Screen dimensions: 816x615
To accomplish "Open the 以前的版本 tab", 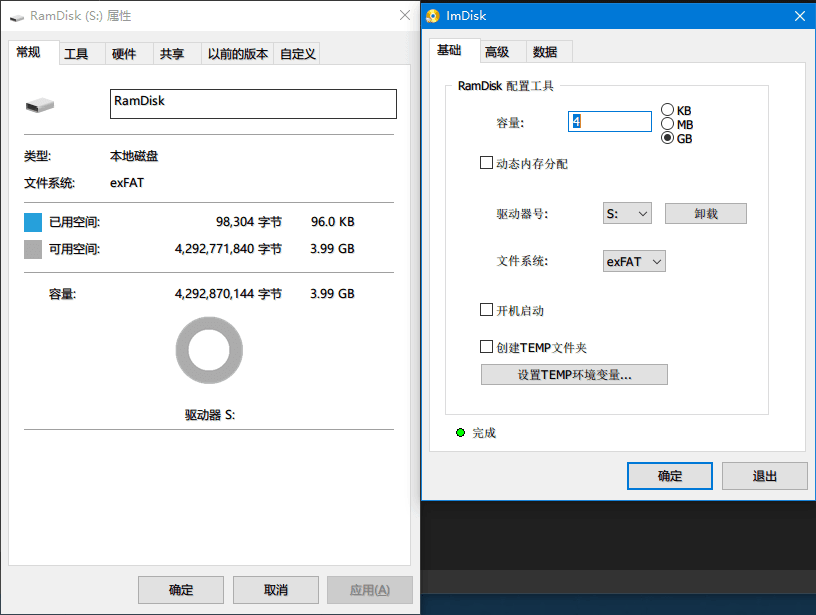I will tap(238, 54).
